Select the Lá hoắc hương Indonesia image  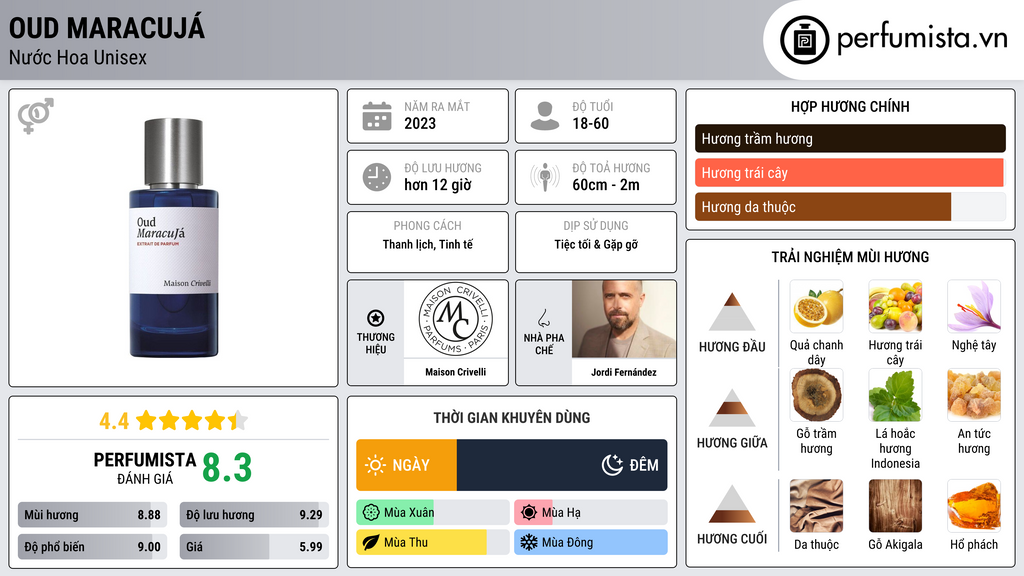coord(895,395)
